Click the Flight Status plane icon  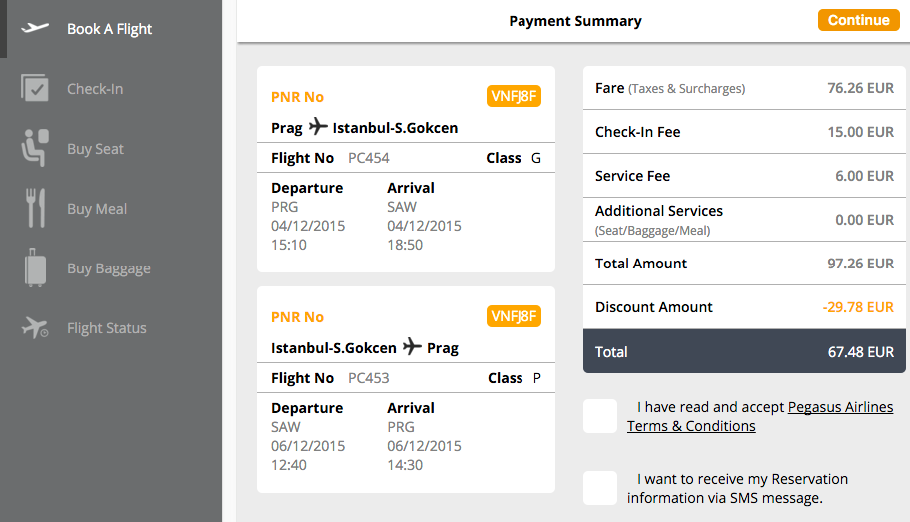pos(35,327)
